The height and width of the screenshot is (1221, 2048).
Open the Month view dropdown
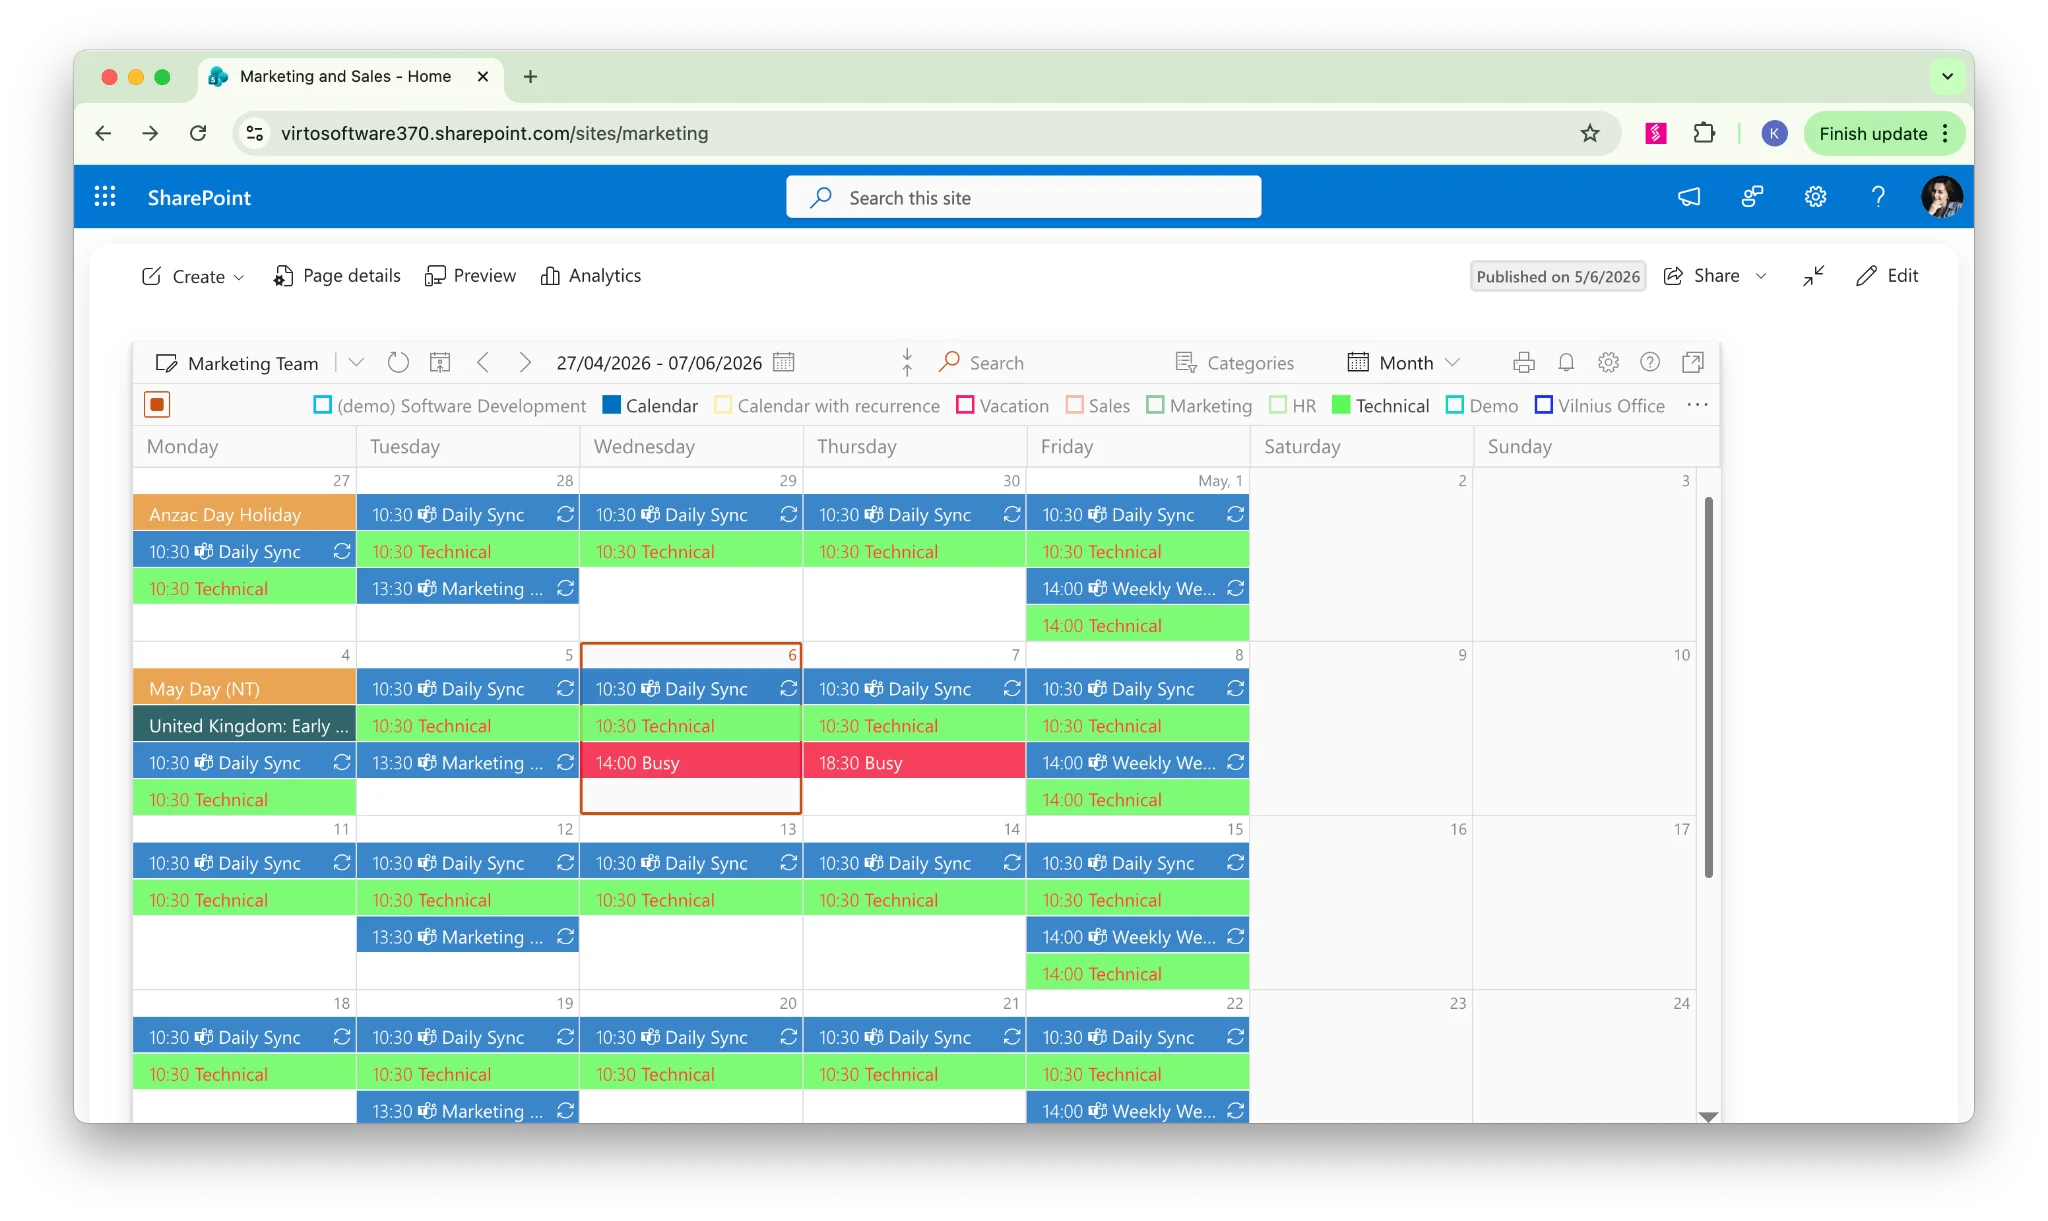pos(1404,362)
